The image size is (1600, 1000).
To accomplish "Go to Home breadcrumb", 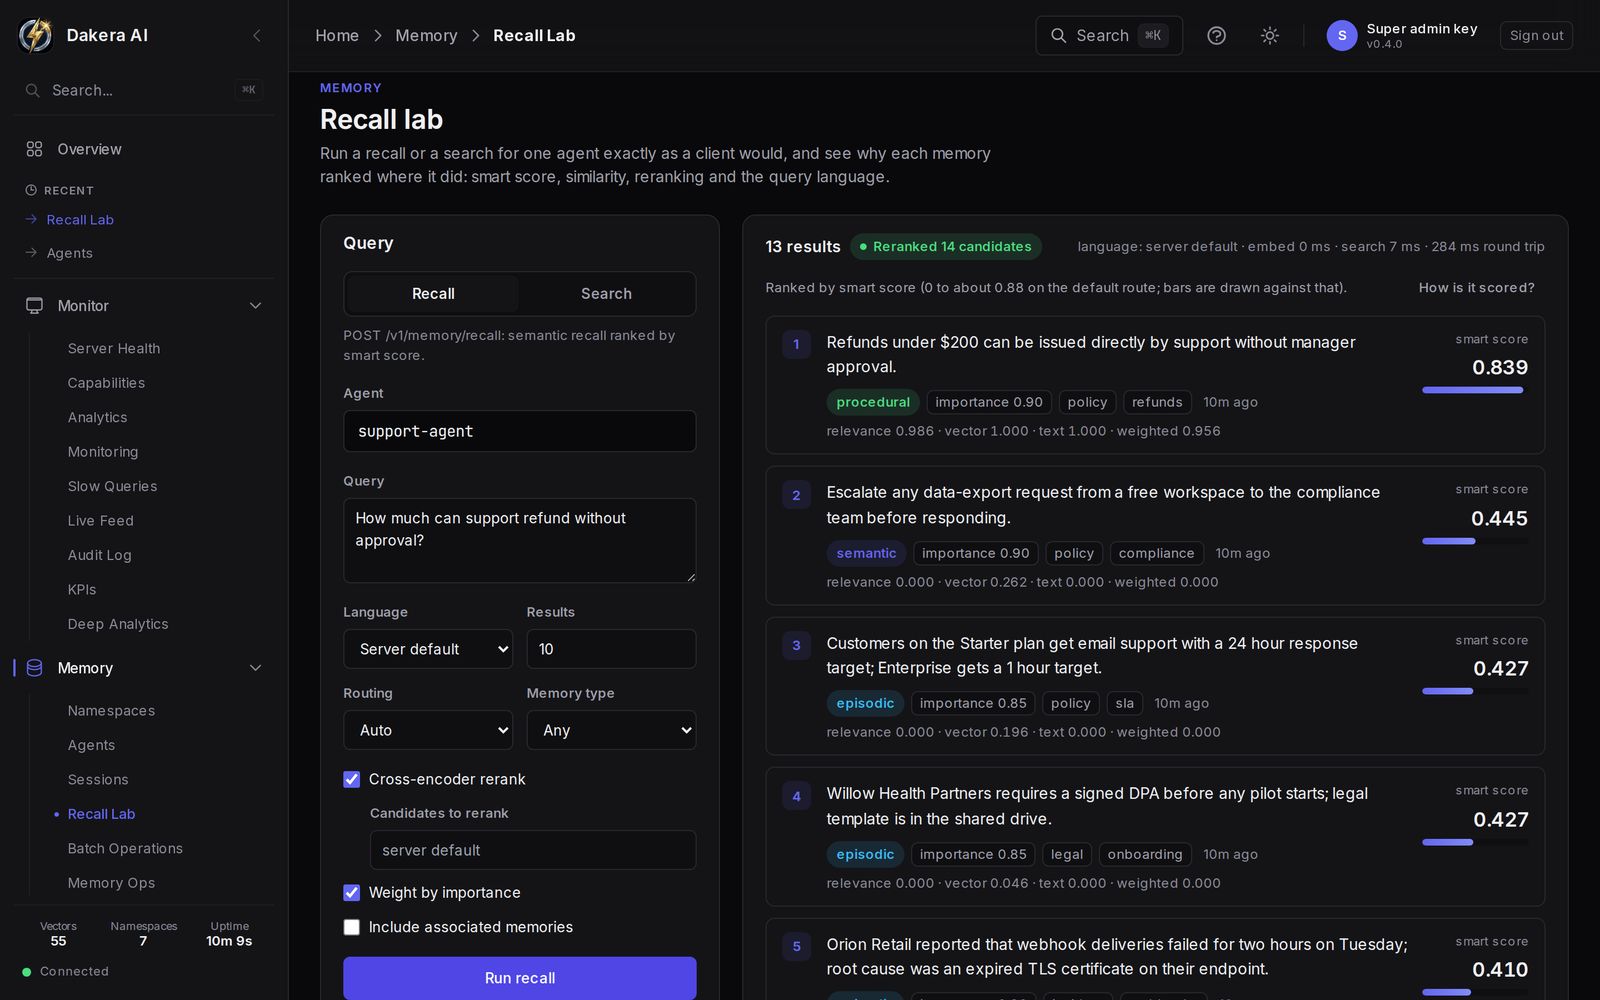I will (337, 35).
